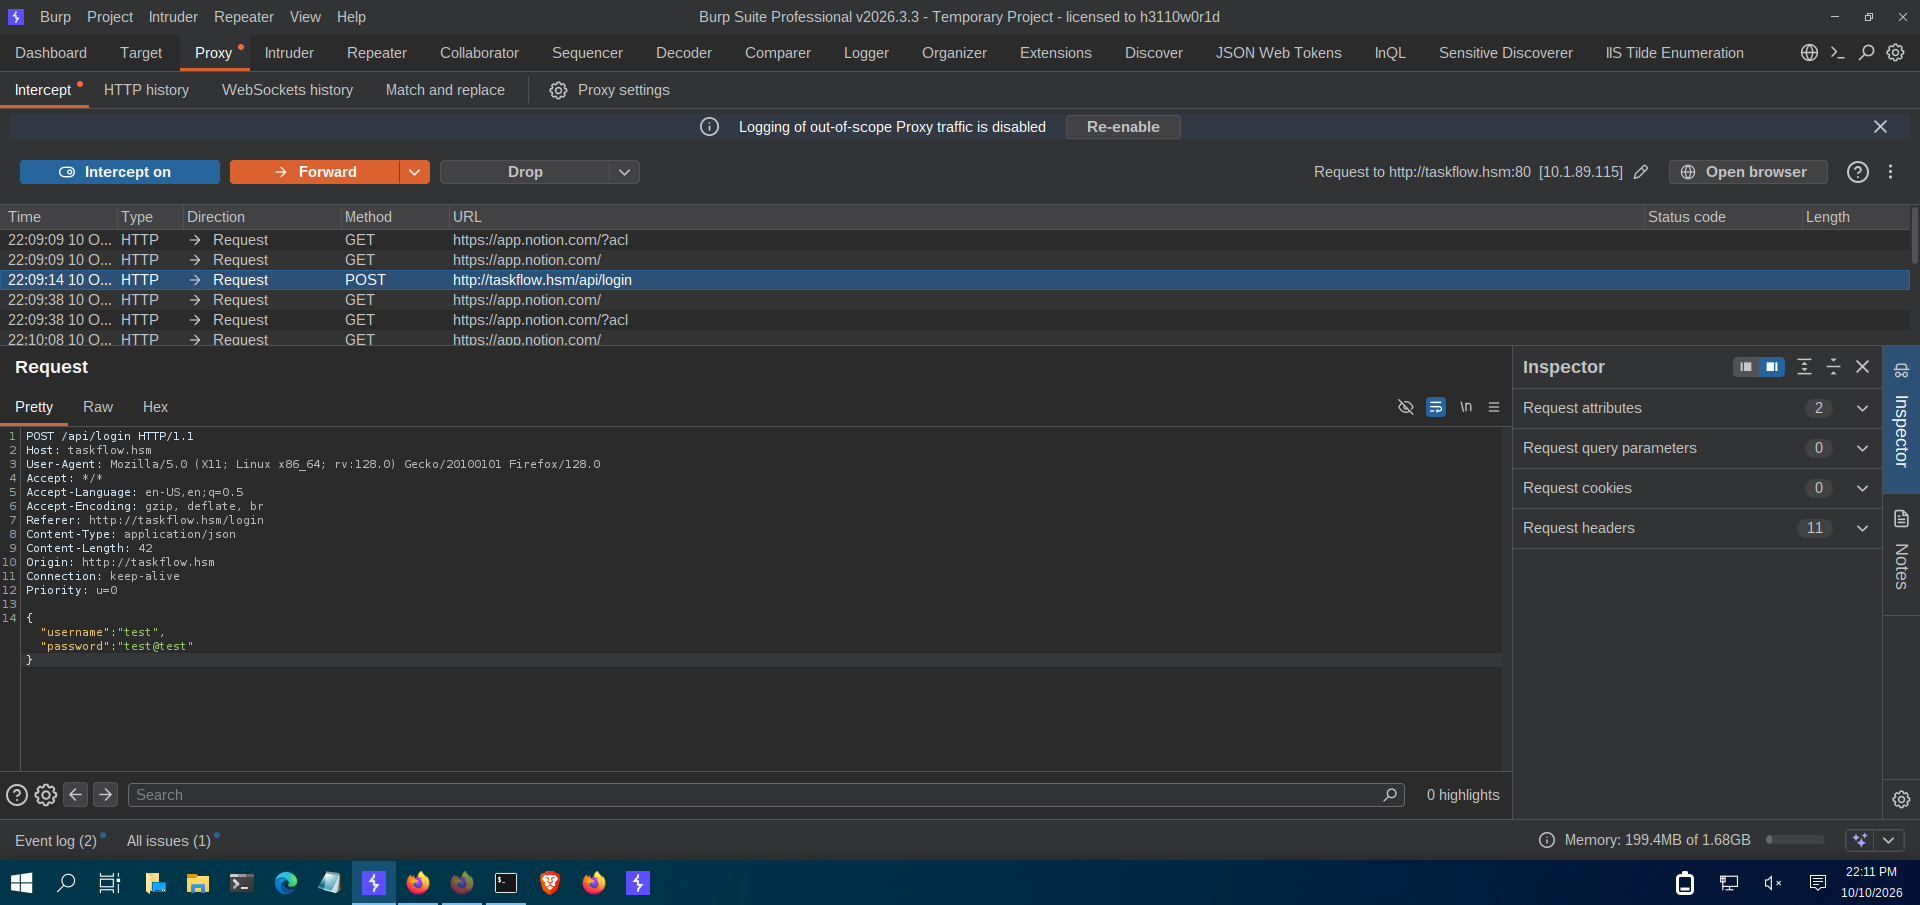
Task: Open the Burp search magnifier icon
Action: point(1866,53)
